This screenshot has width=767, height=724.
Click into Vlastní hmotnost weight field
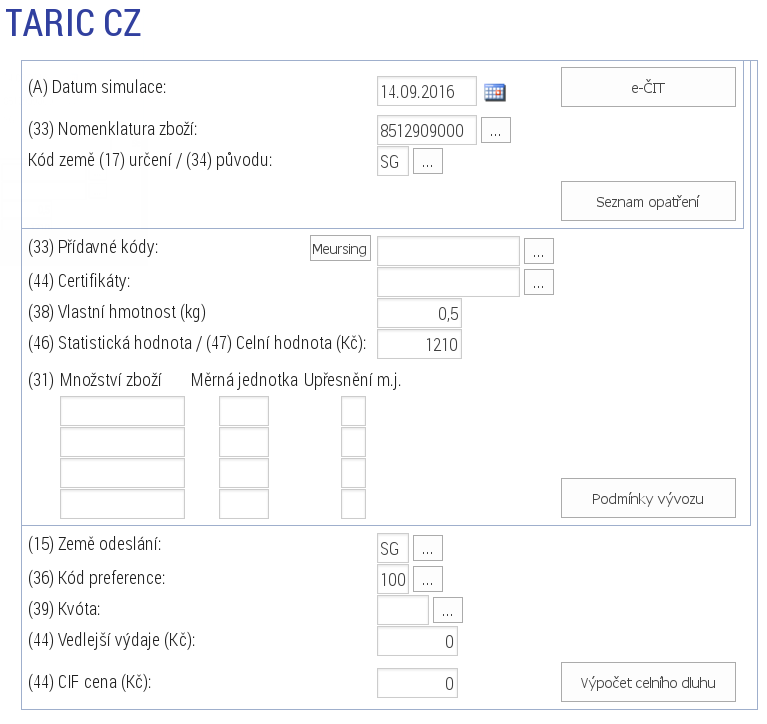click(419, 313)
